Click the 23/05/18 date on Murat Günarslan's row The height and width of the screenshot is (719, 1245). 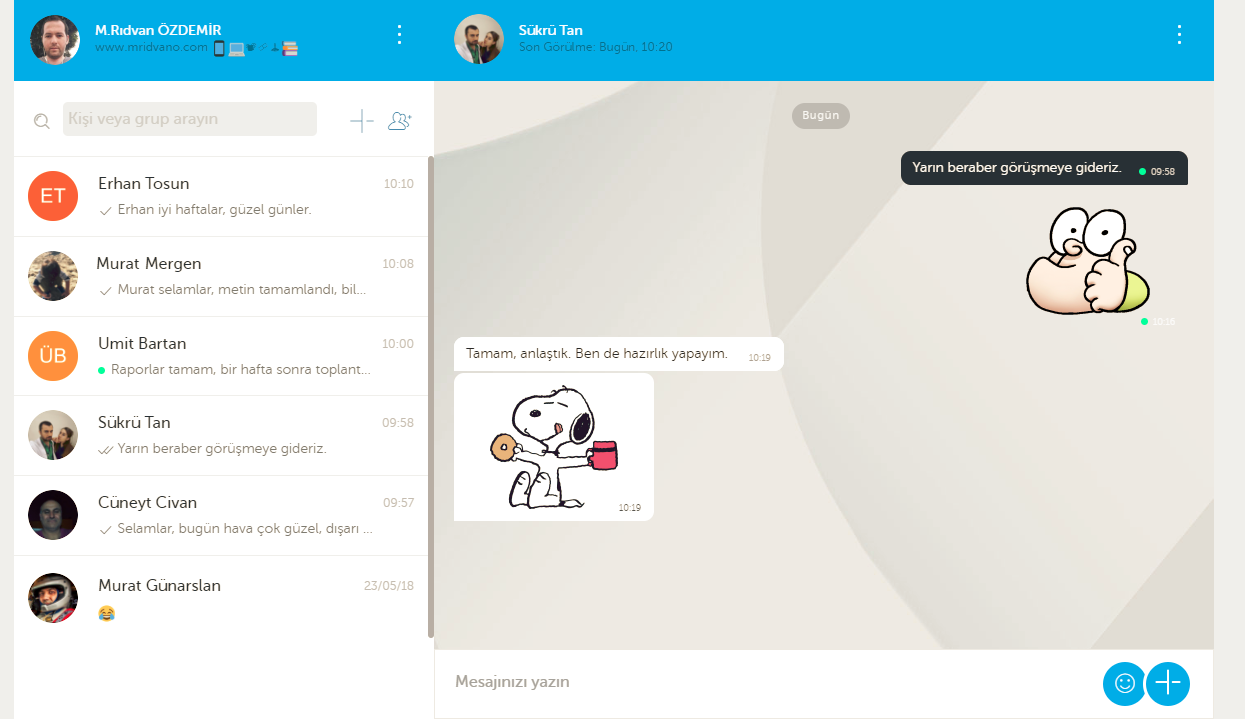[x=389, y=586]
